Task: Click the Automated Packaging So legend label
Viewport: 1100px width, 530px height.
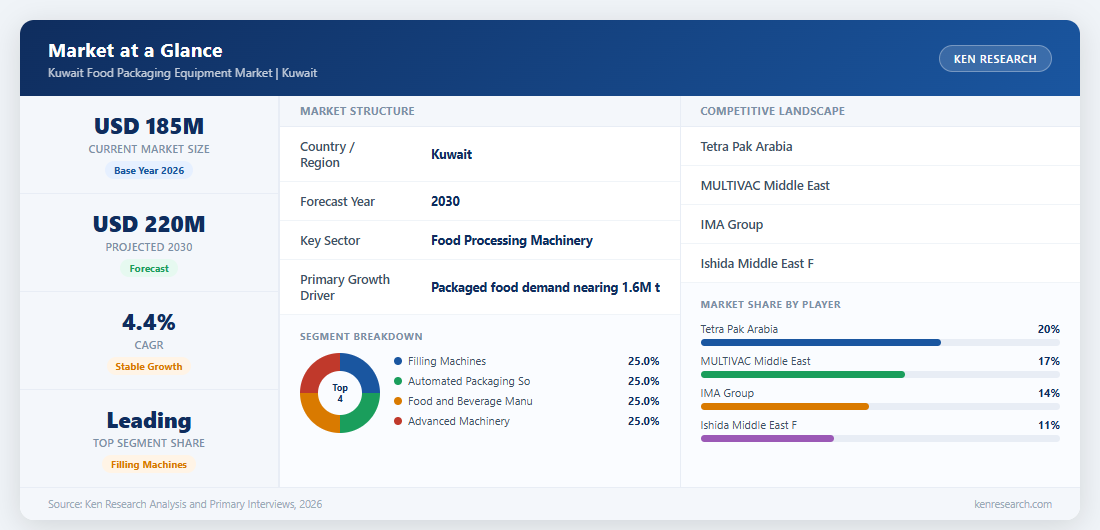Action: tap(469, 381)
